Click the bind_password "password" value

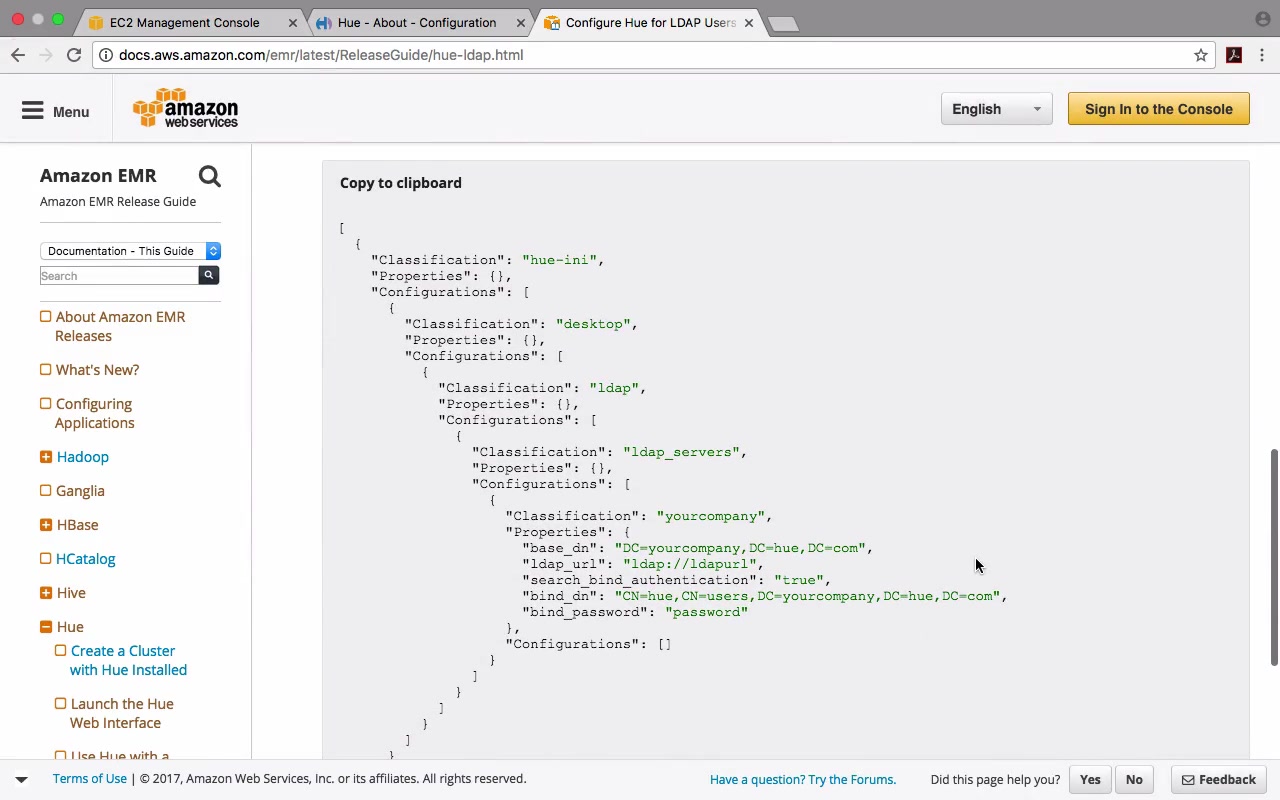tap(706, 612)
